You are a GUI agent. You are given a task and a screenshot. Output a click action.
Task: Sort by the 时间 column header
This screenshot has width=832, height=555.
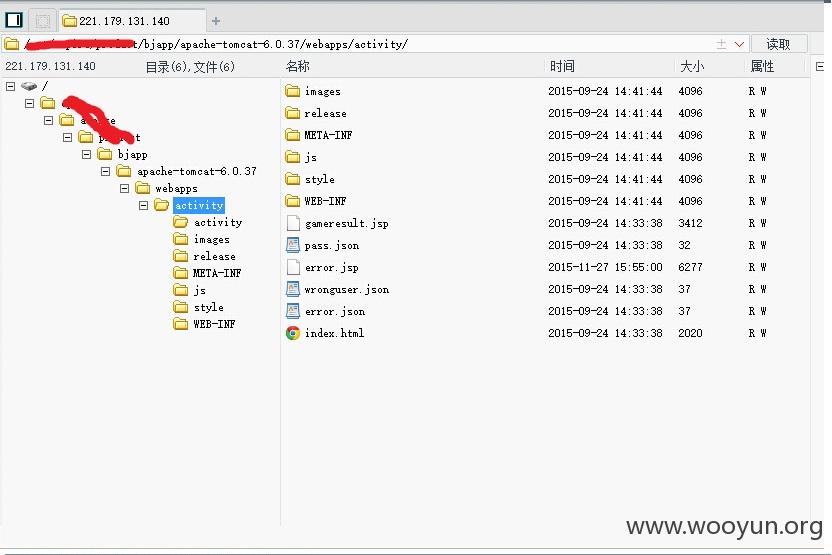pyautogui.click(x=562, y=66)
